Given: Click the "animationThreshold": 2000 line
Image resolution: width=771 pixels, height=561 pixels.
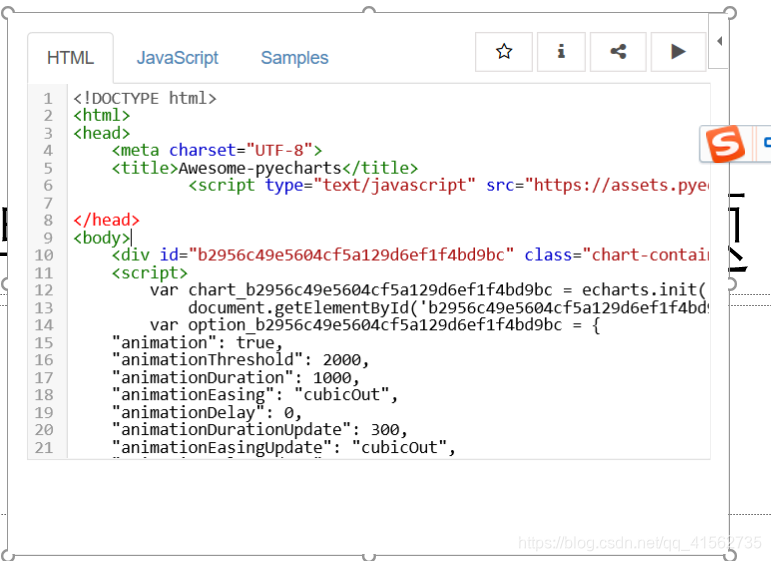Looking at the screenshot, I should [240, 360].
